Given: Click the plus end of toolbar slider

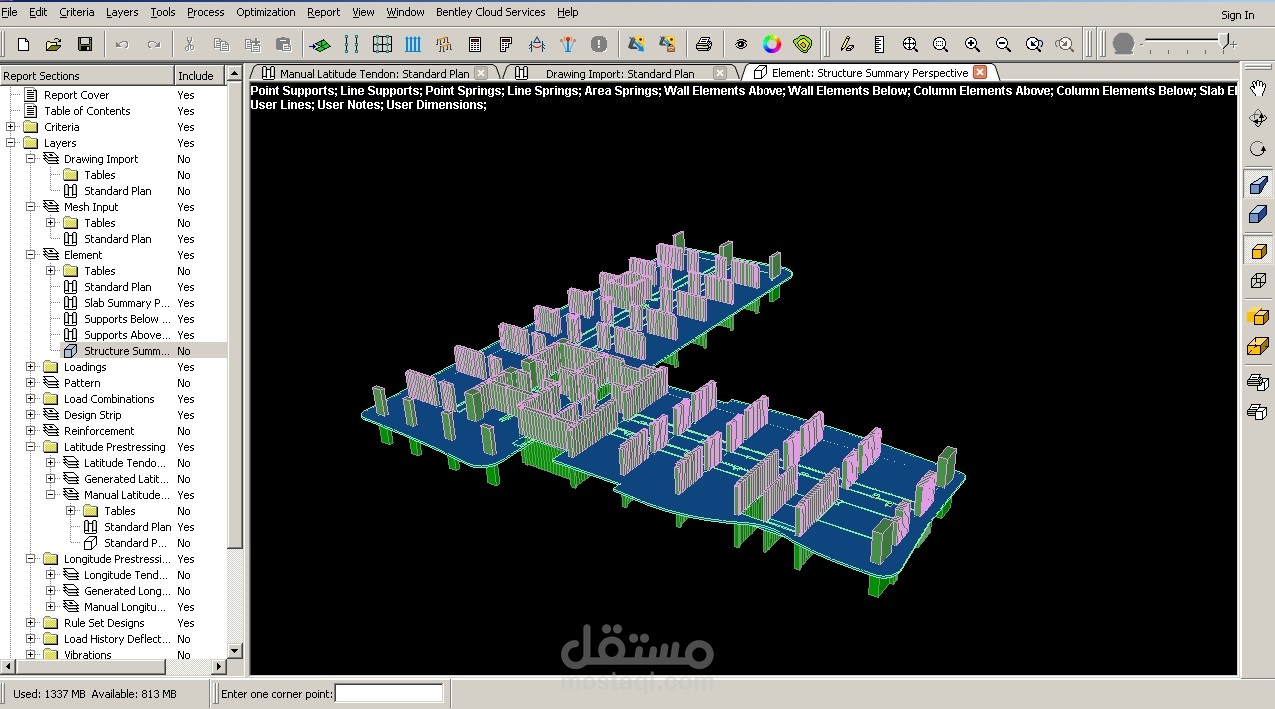Looking at the screenshot, I should [1232, 44].
